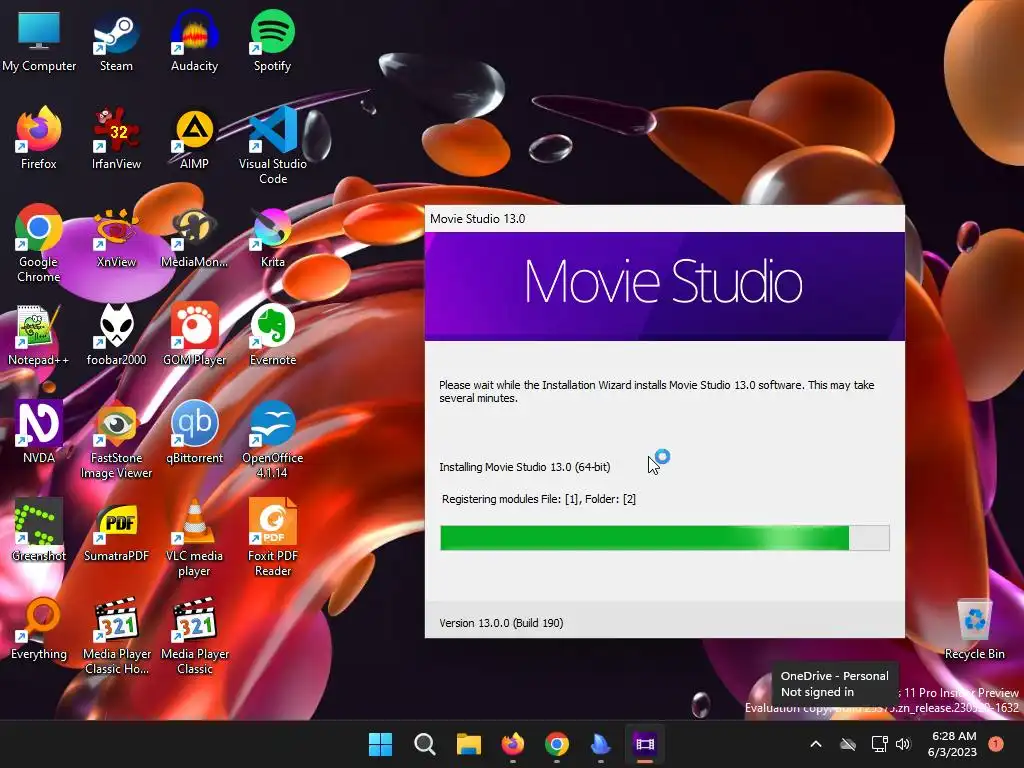Switch to Firefox in the taskbar
This screenshot has height=768, width=1024.
(513, 744)
